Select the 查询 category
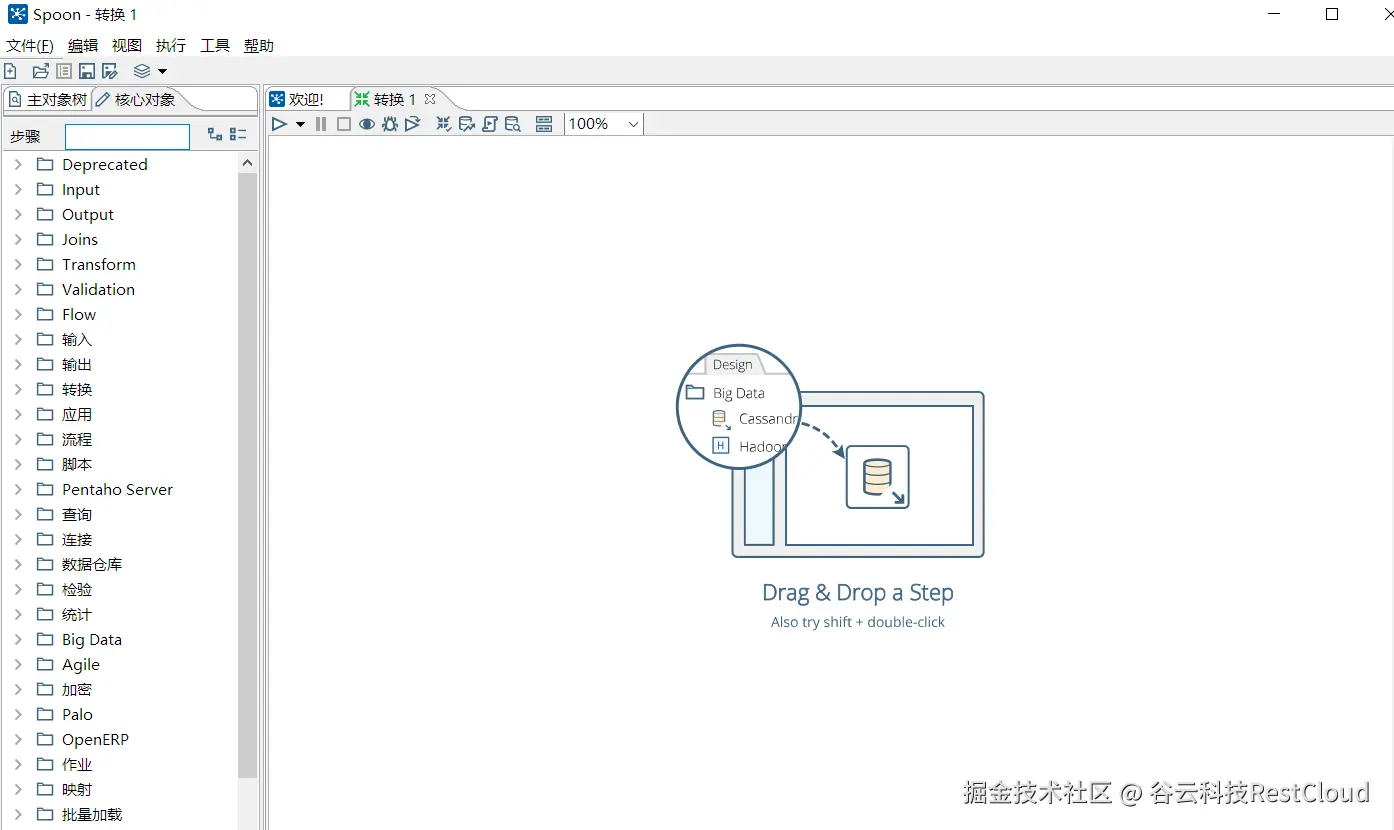 77,514
